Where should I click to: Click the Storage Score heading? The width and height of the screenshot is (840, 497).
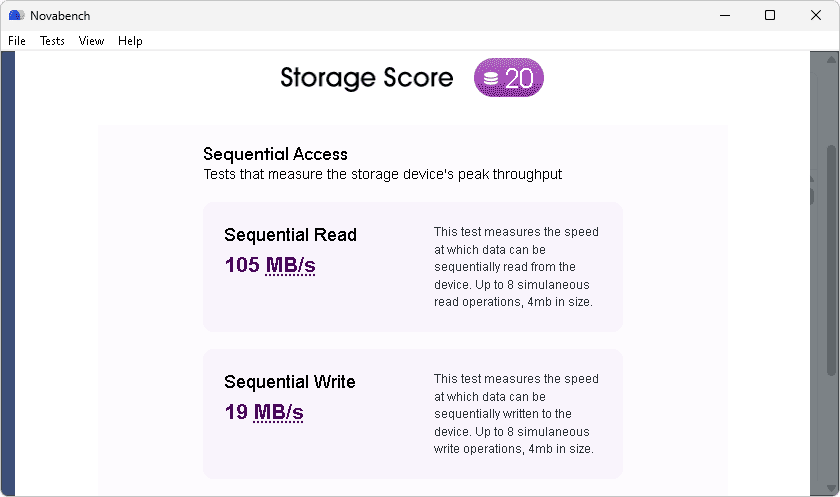(367, 78)
